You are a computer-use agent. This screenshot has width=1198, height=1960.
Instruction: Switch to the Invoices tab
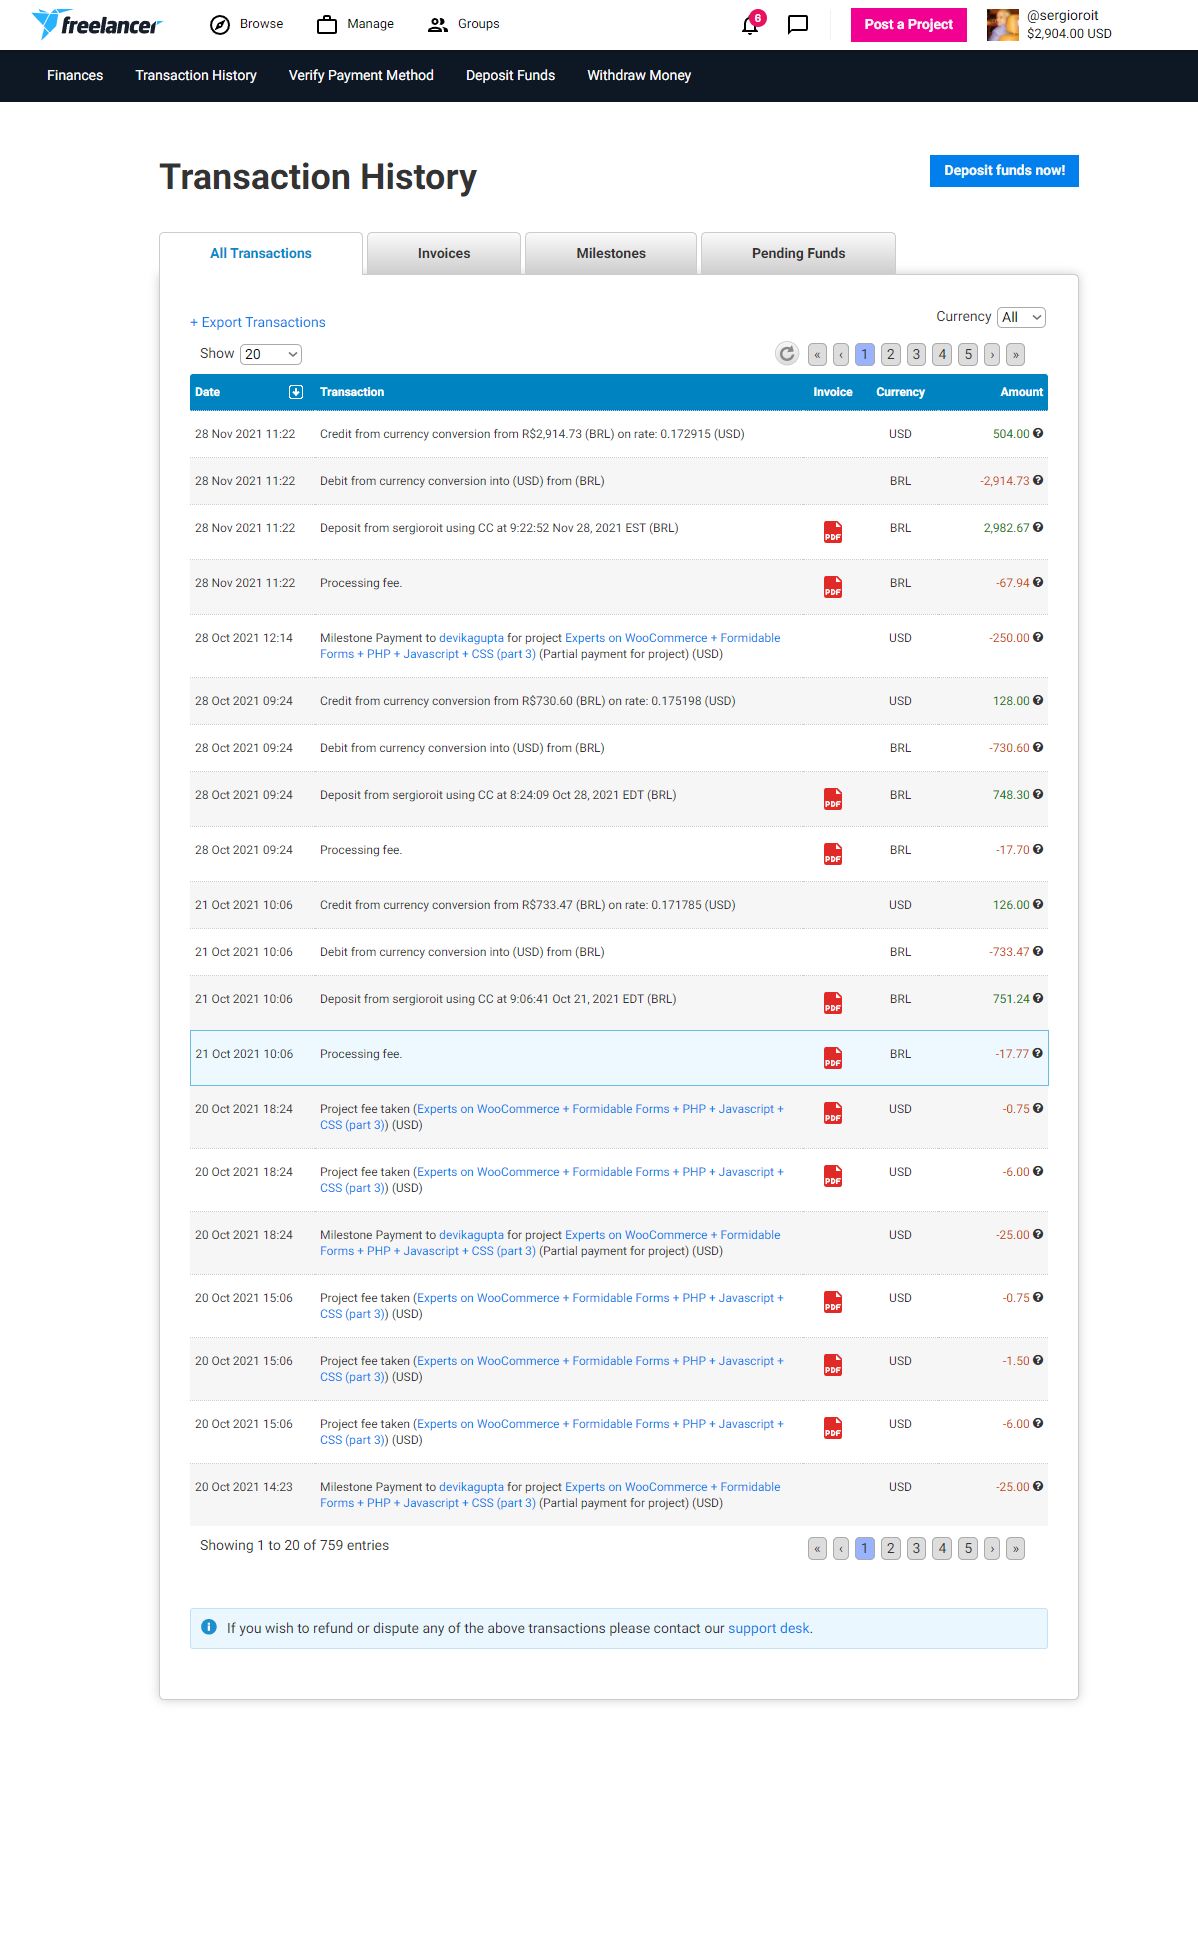point(444,253)
